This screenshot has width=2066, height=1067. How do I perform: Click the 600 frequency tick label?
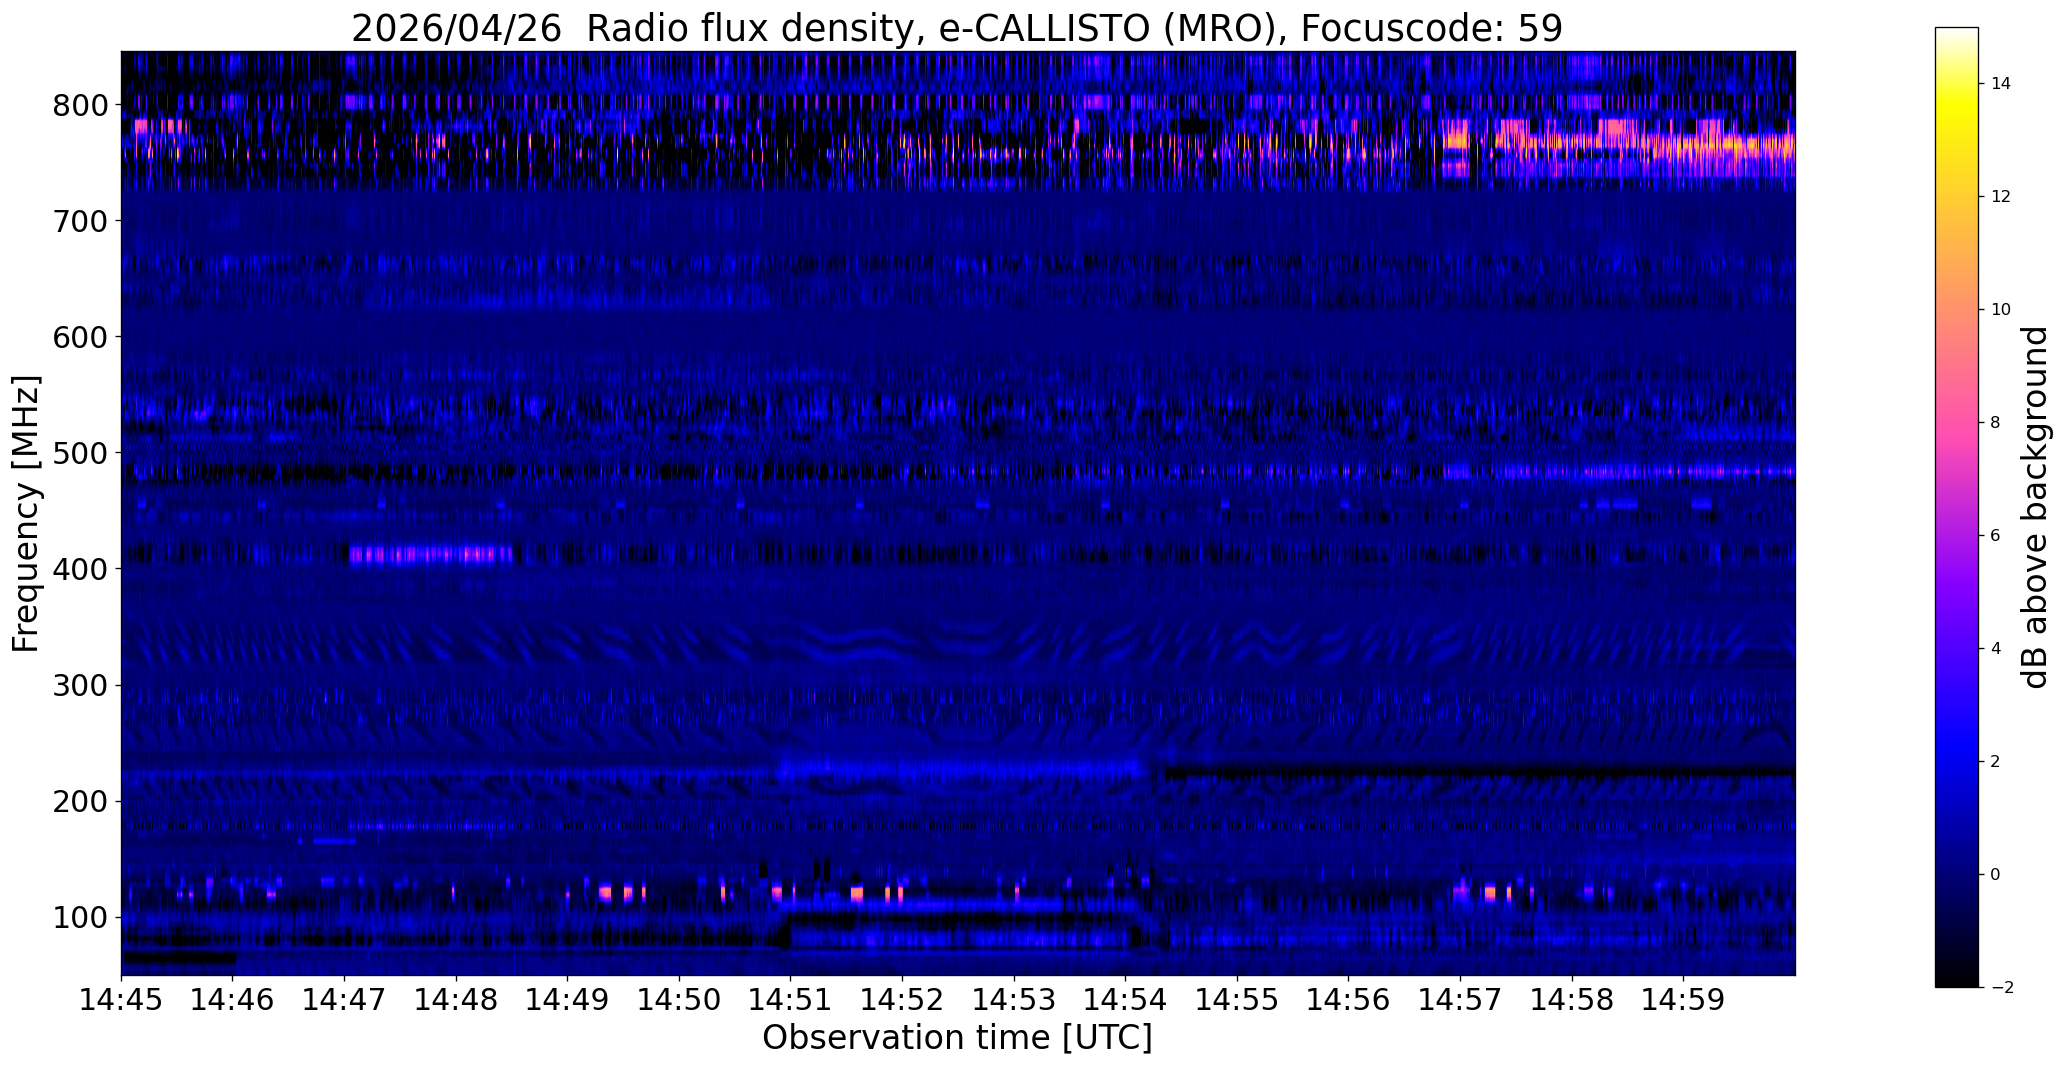(79, 337)
